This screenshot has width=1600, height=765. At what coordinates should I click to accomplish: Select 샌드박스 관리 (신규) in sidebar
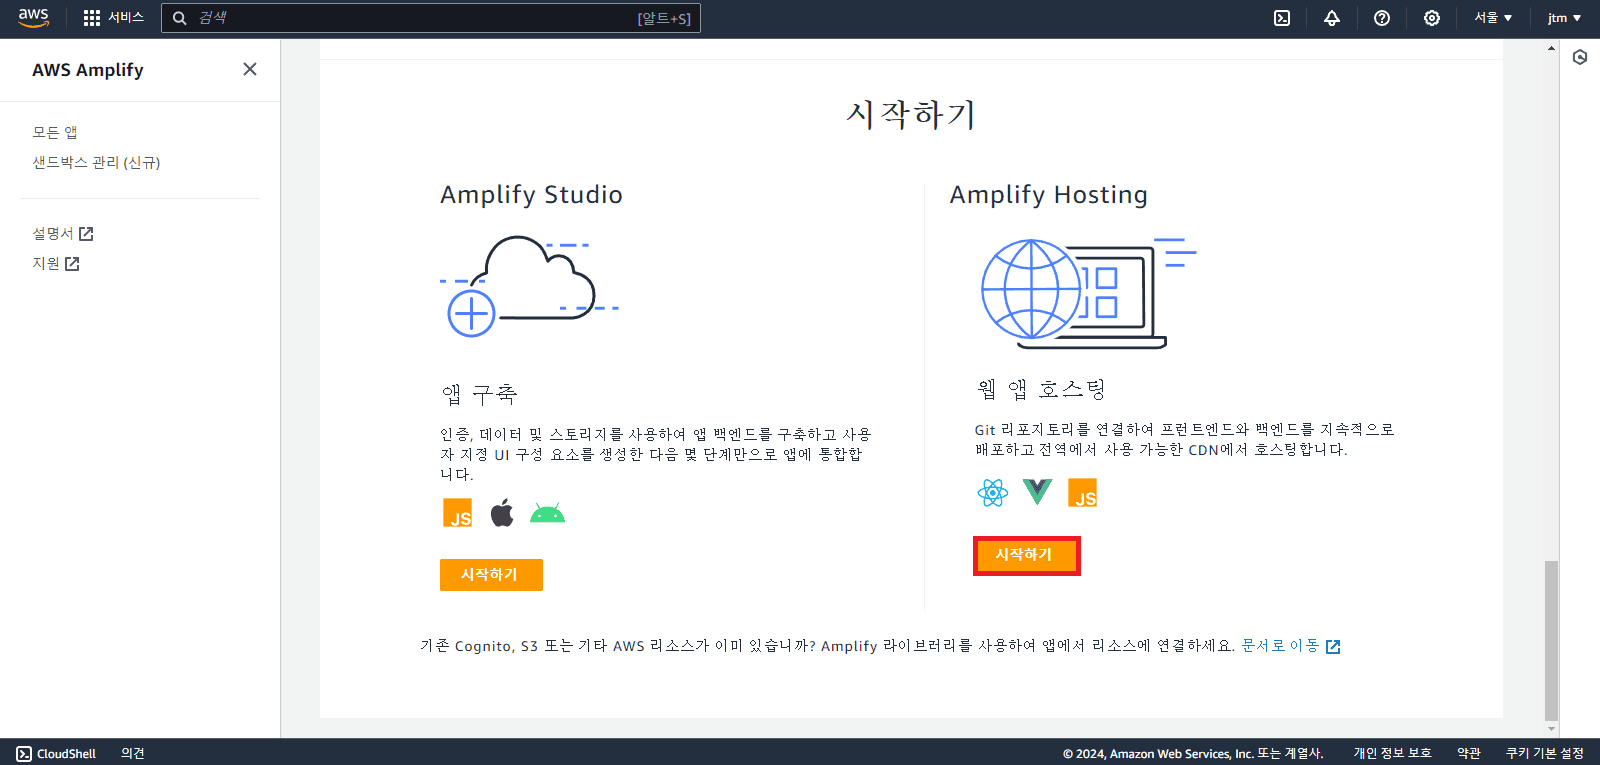(96, 162)
